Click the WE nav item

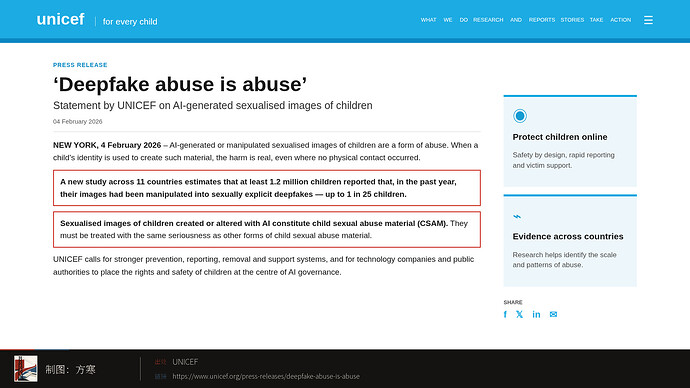(x=448, y=20)
